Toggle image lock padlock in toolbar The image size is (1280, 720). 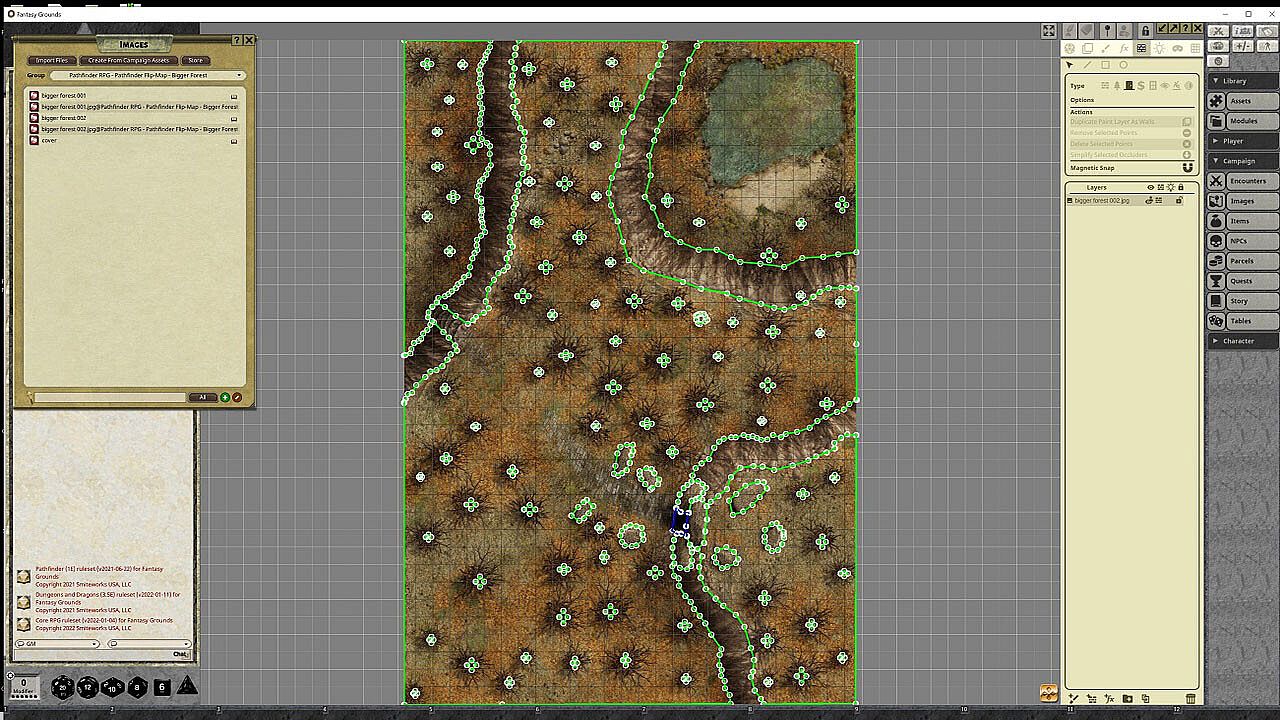[x=1145, y=31]
